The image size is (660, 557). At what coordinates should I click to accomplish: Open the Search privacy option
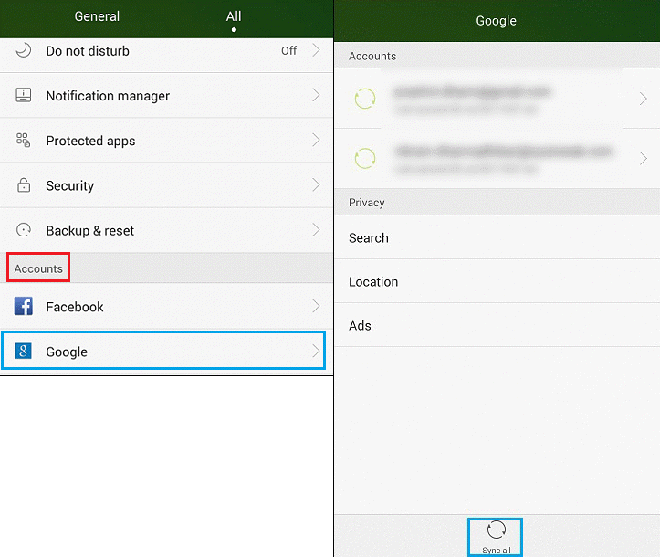[369, 238]
